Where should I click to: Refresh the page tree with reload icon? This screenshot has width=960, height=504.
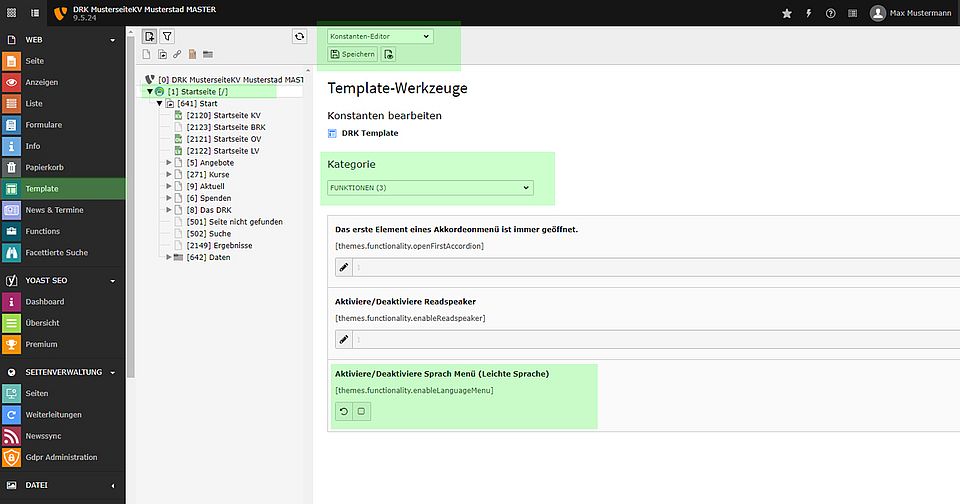click(299, 36)
